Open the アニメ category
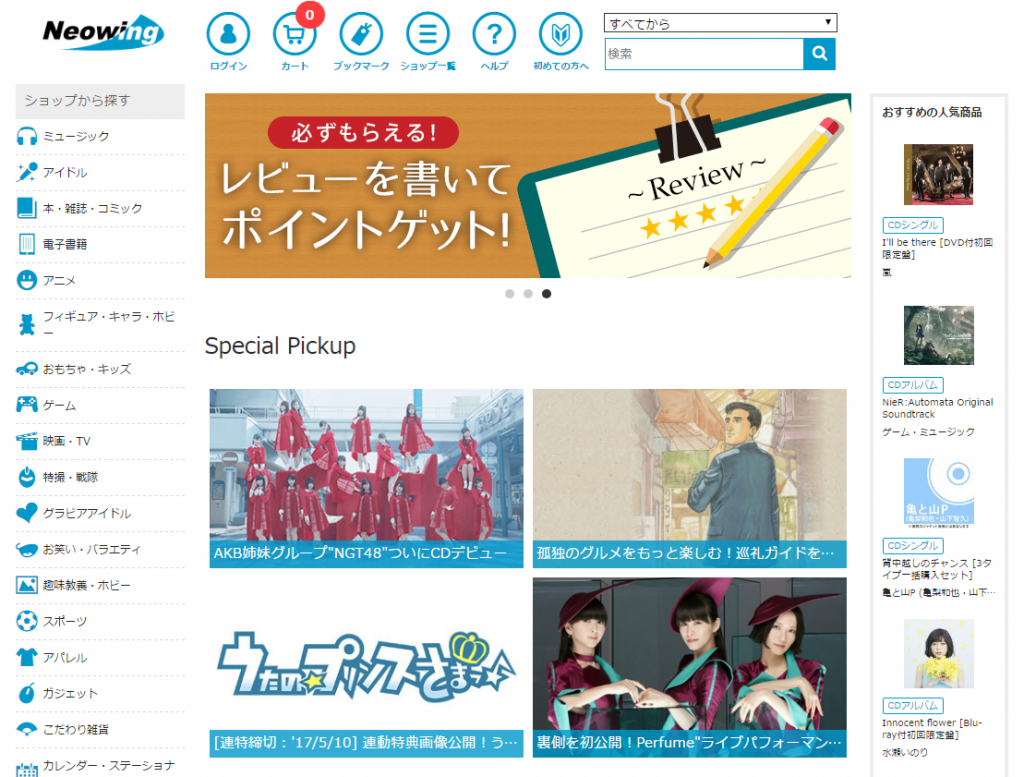 point(59,281)
